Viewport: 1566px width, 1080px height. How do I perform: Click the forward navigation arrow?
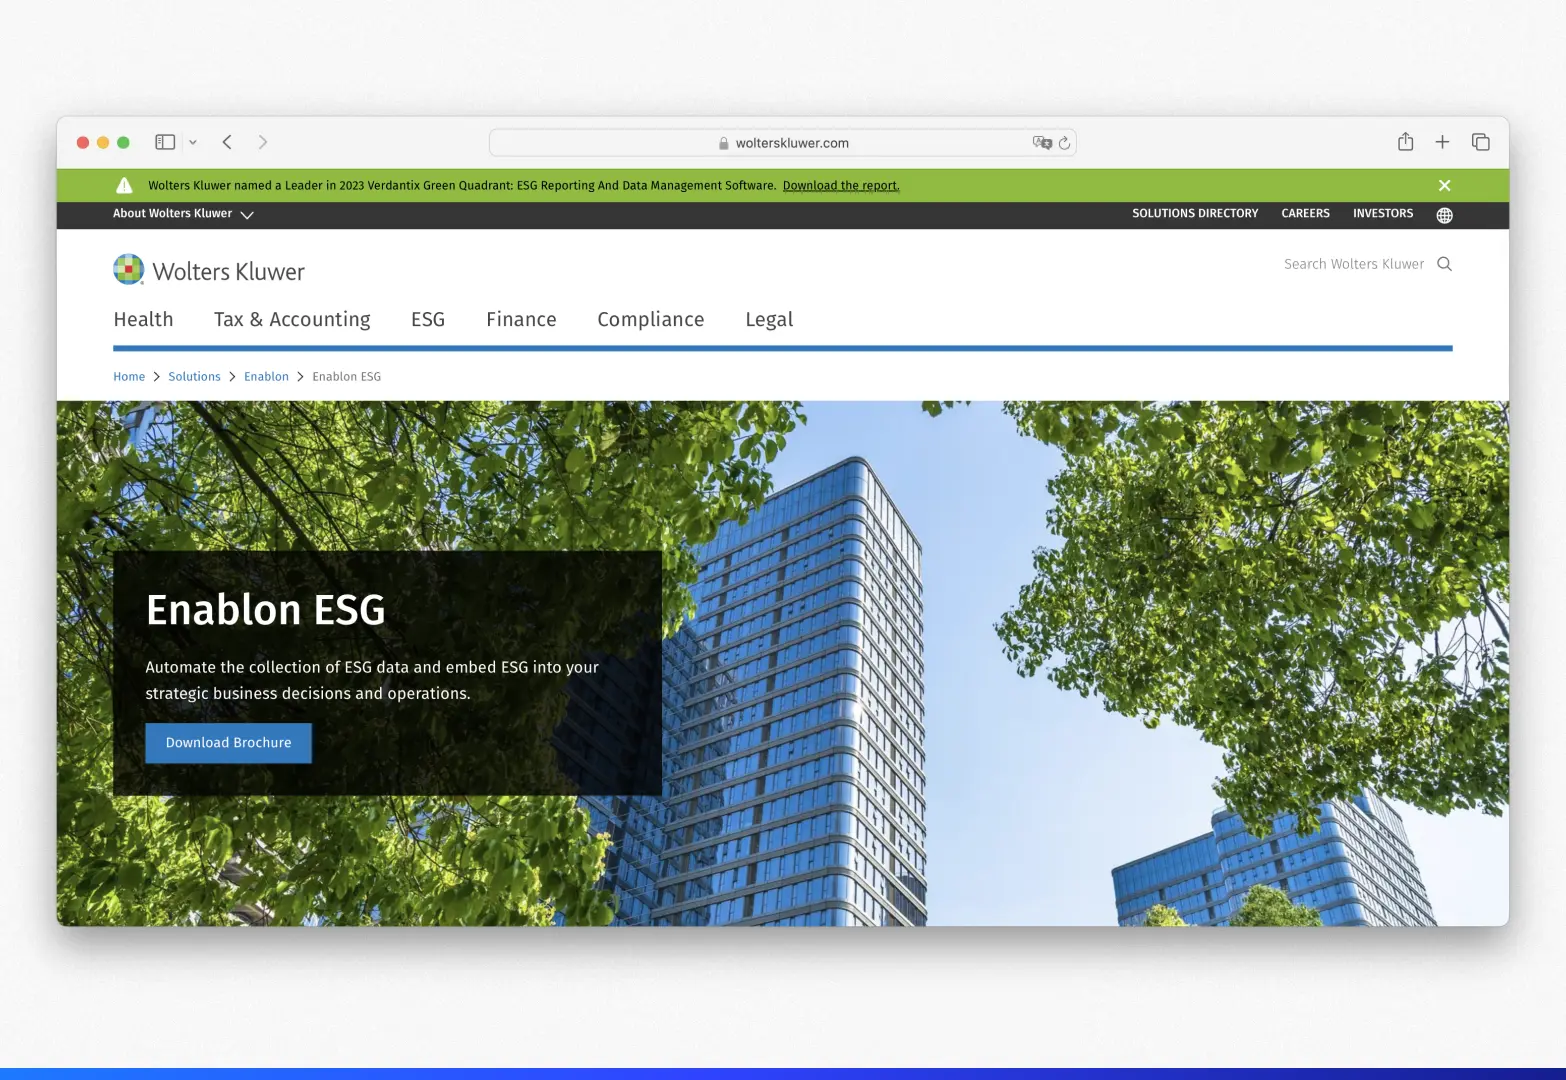(x=262, y=141)
